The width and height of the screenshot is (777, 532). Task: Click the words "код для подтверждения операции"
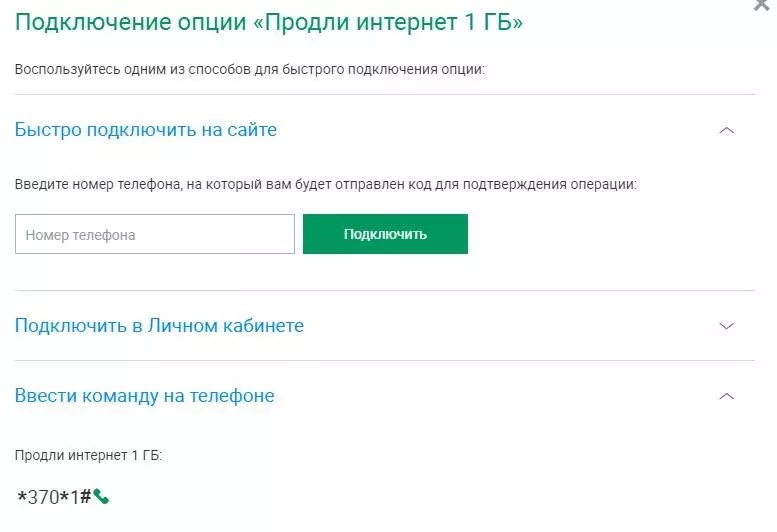coord(522,185)
